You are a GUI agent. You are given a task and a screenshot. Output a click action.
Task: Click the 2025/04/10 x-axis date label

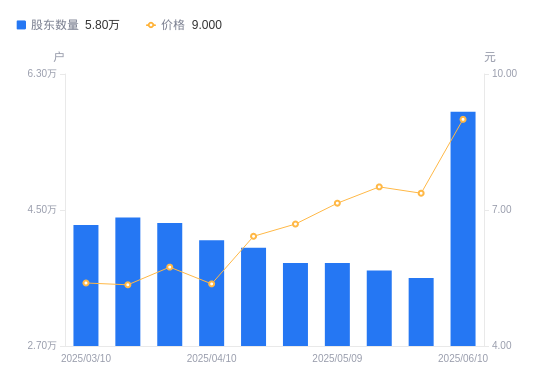point(212,358)
